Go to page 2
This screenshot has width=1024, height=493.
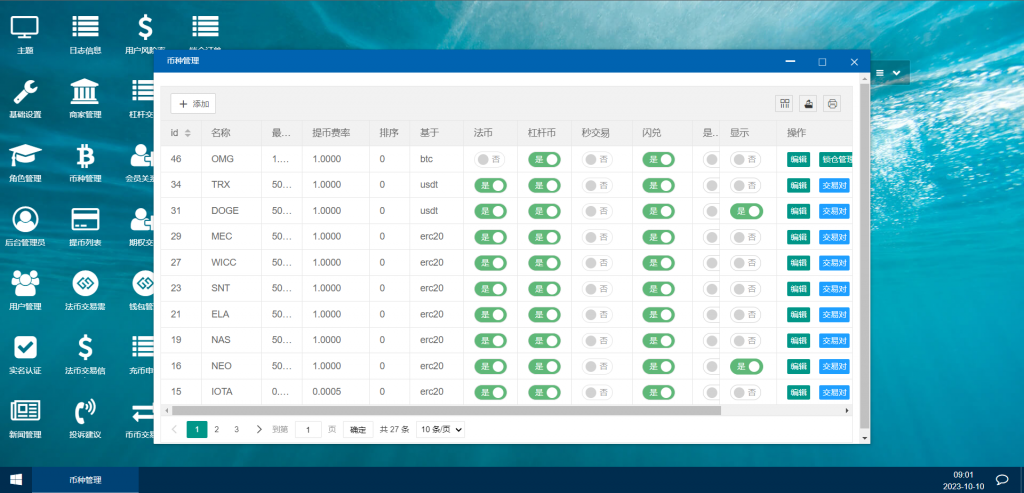(x=217, y=429)
